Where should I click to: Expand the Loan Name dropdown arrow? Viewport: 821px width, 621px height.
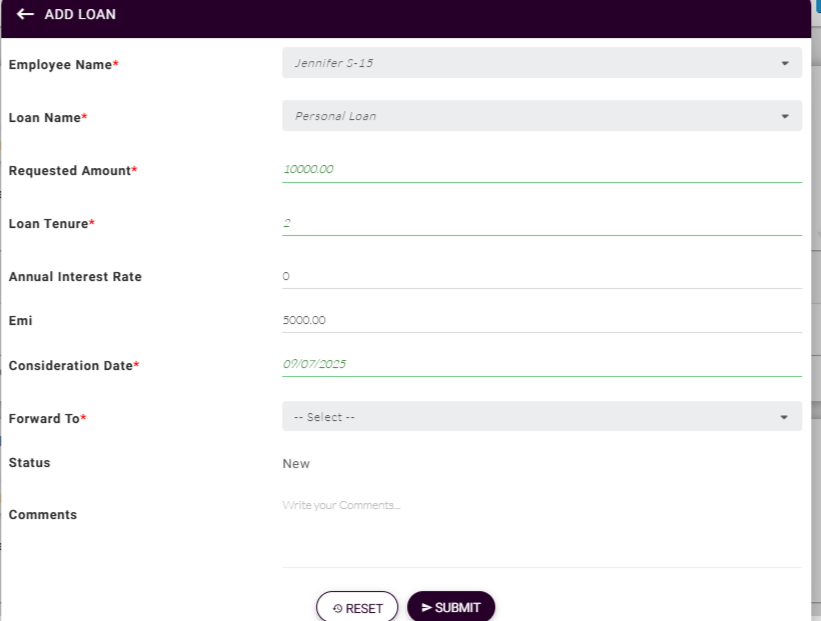click(784, 116)
